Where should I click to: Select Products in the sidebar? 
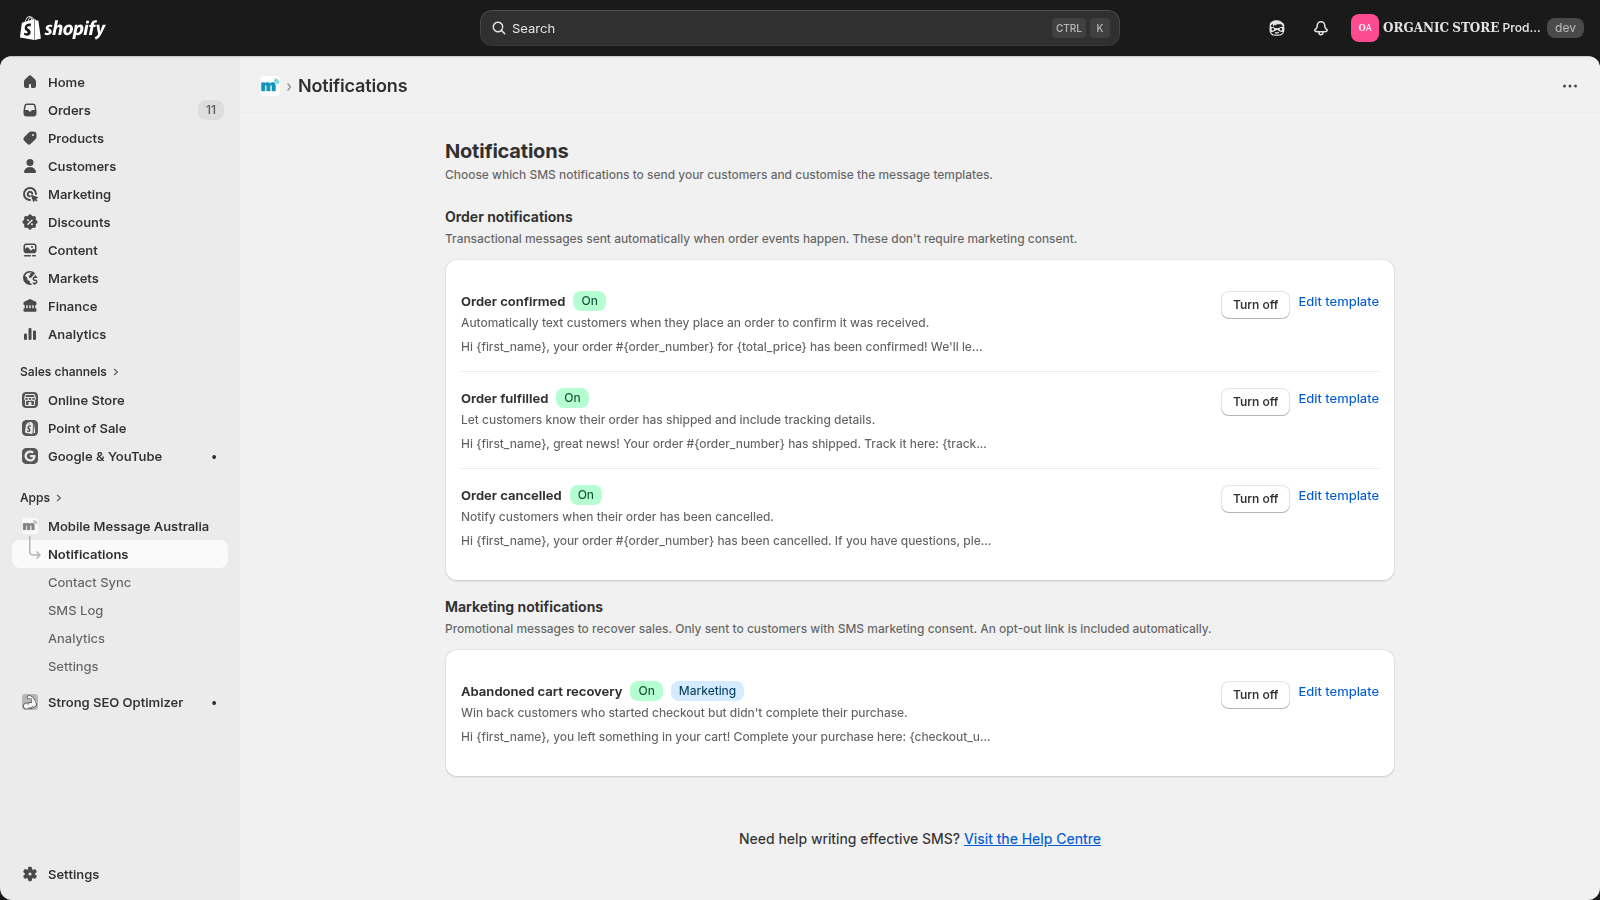(75, 138)
